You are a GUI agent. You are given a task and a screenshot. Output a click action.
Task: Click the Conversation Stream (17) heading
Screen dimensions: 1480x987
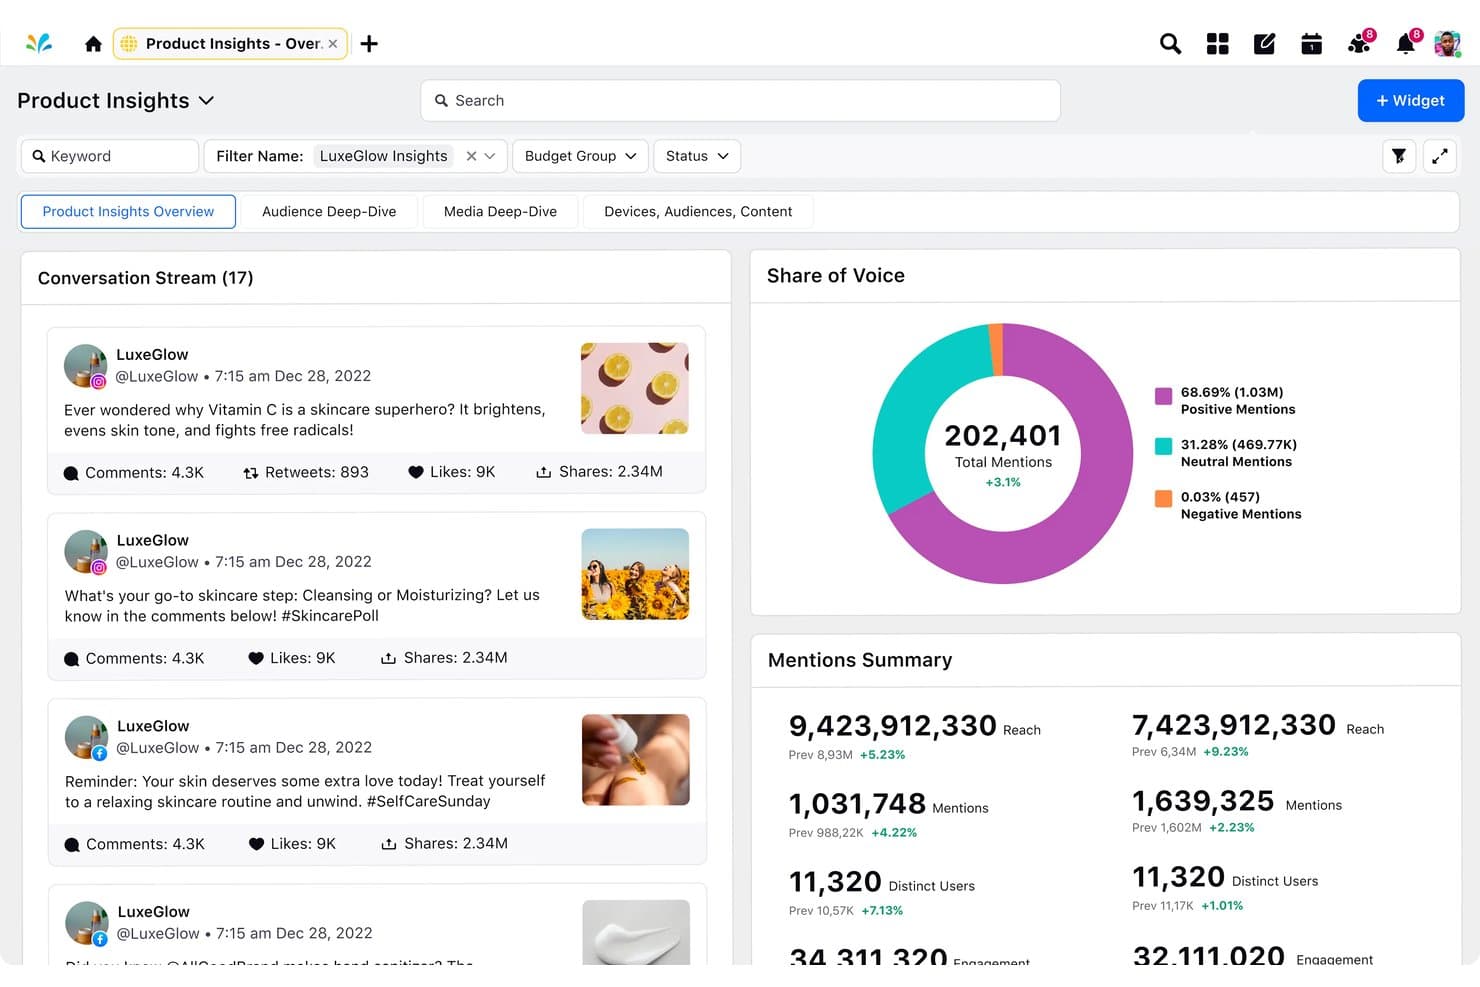click(x=145, y=278)
